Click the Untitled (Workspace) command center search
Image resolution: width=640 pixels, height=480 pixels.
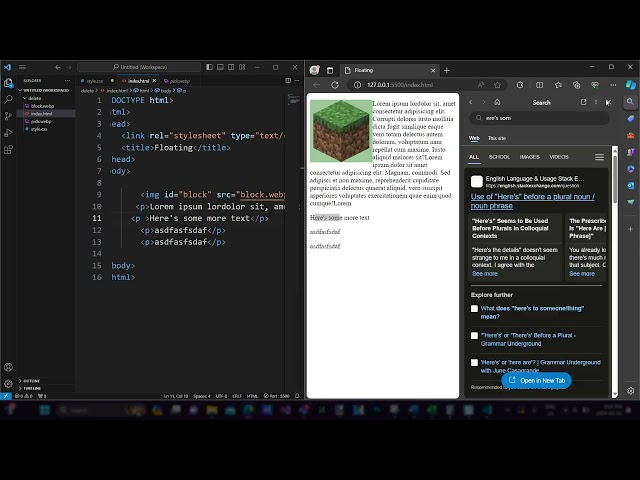(139, 67)
